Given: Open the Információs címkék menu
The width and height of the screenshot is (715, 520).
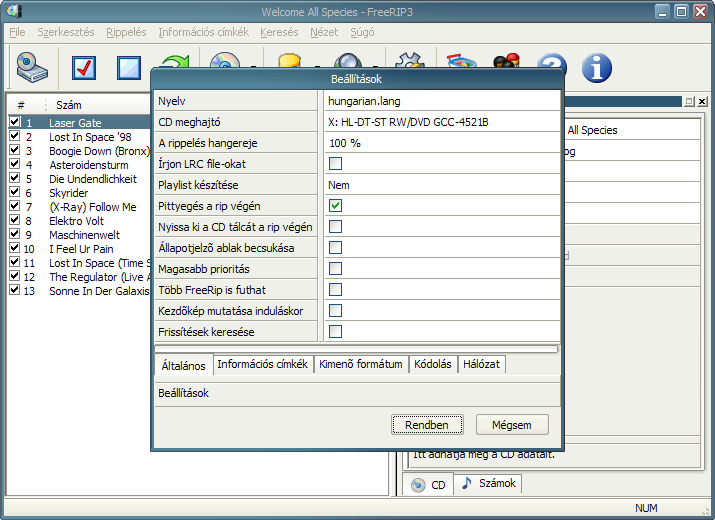Looking at the screenshot, I should point(203,32).
